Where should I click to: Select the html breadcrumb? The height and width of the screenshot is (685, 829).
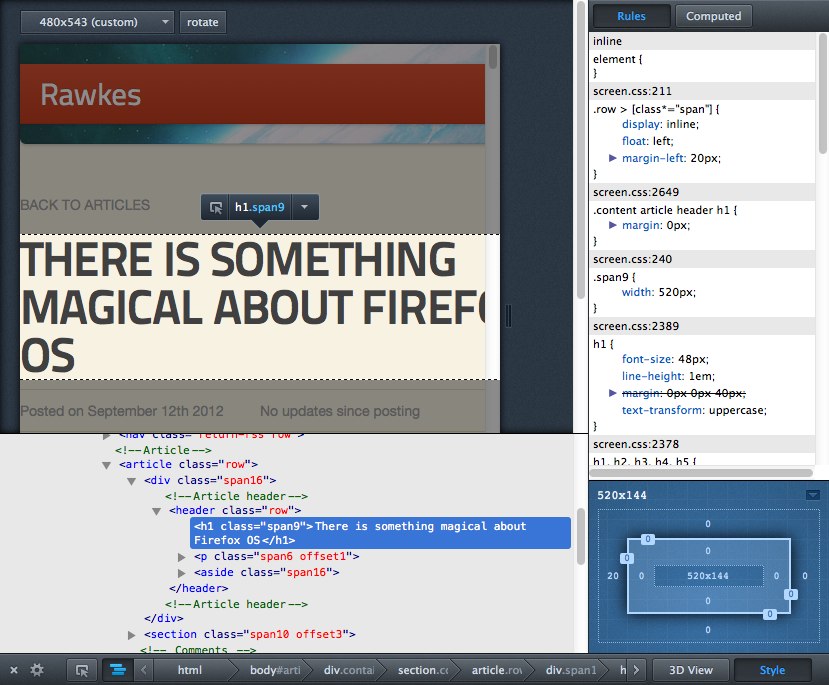tap(190, 670)
